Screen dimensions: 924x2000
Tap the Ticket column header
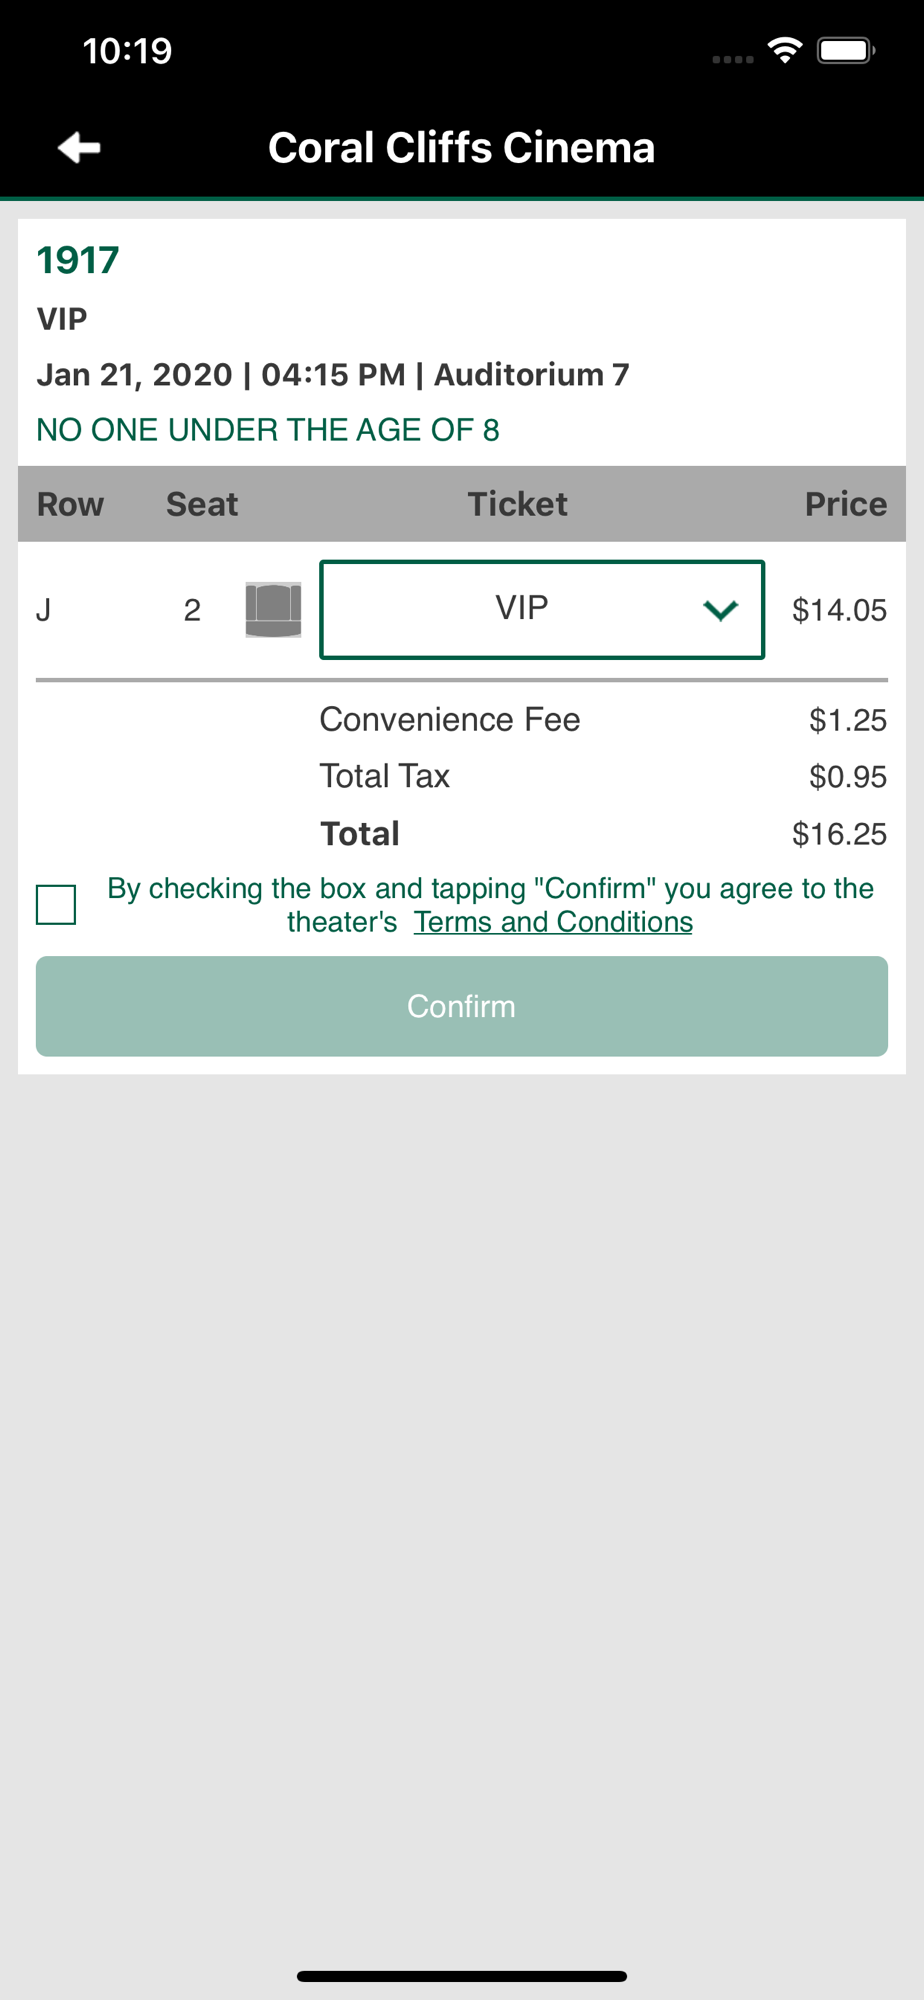[x=518, y=504]
